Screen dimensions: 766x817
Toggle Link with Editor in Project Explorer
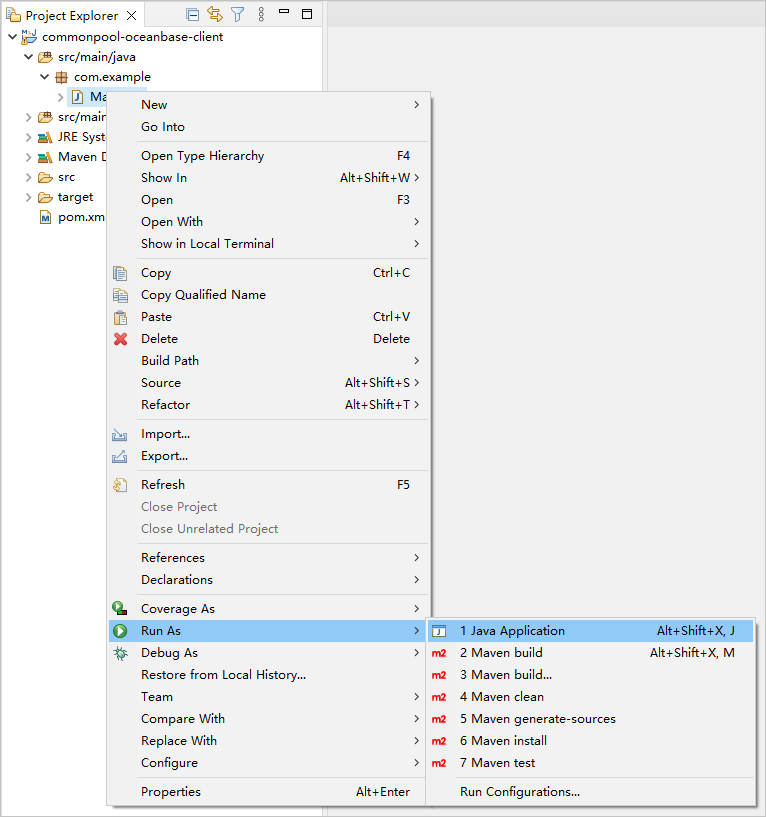pyautogui.click(x=215, y=14)
